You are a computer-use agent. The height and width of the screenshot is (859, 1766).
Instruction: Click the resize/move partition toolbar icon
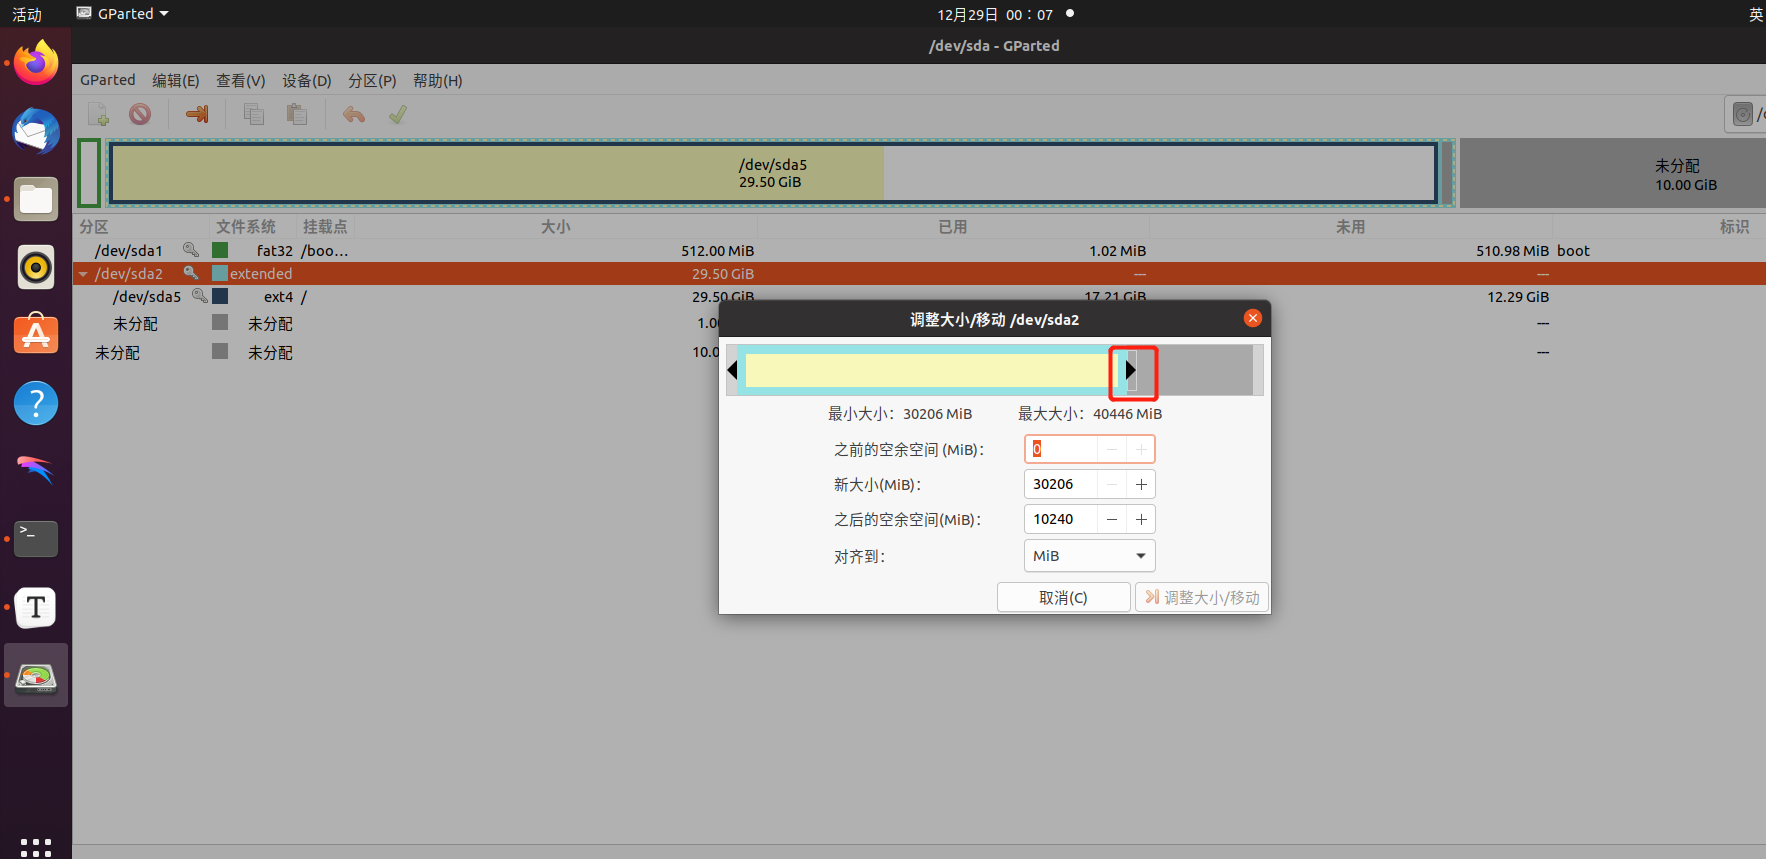(x=197, y=115)
